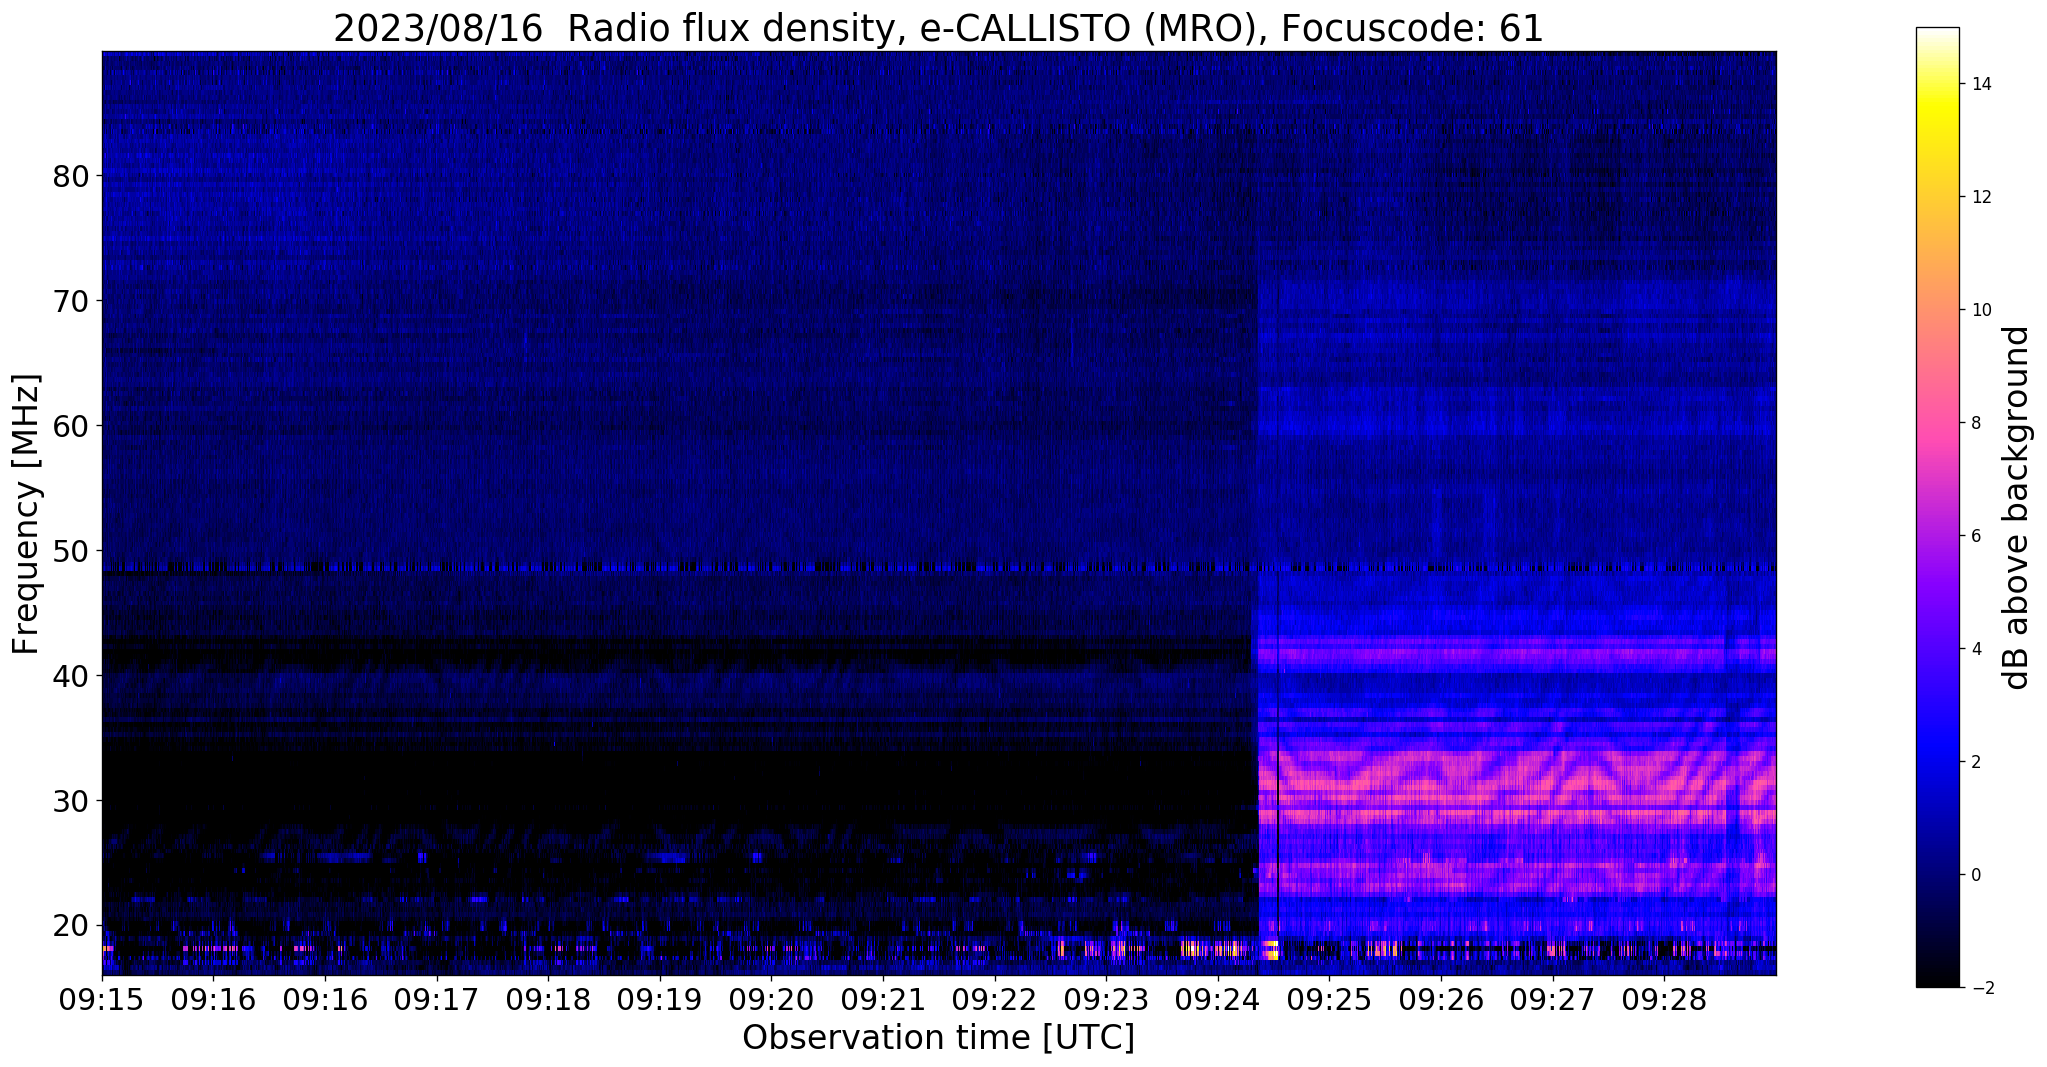Screen dimensions: 2047x1067
Task: Click the 2 tick on the colorbar
Action: click(x=1975, y=762)
